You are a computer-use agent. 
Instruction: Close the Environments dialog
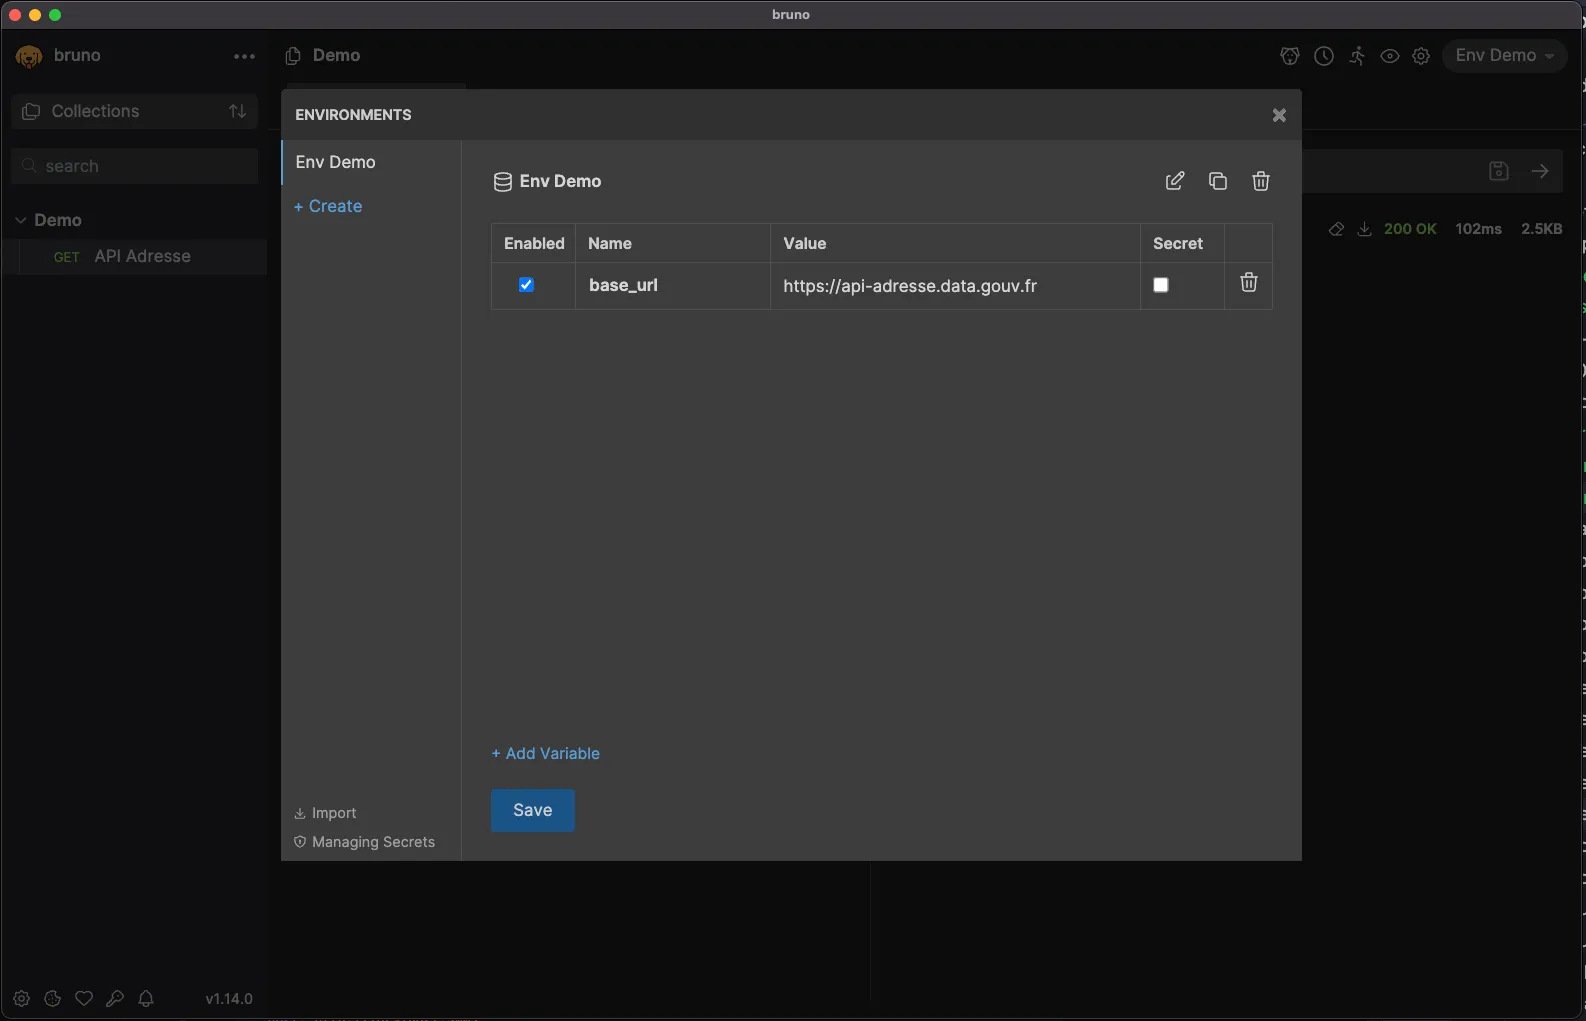[x=1278, y=116]
